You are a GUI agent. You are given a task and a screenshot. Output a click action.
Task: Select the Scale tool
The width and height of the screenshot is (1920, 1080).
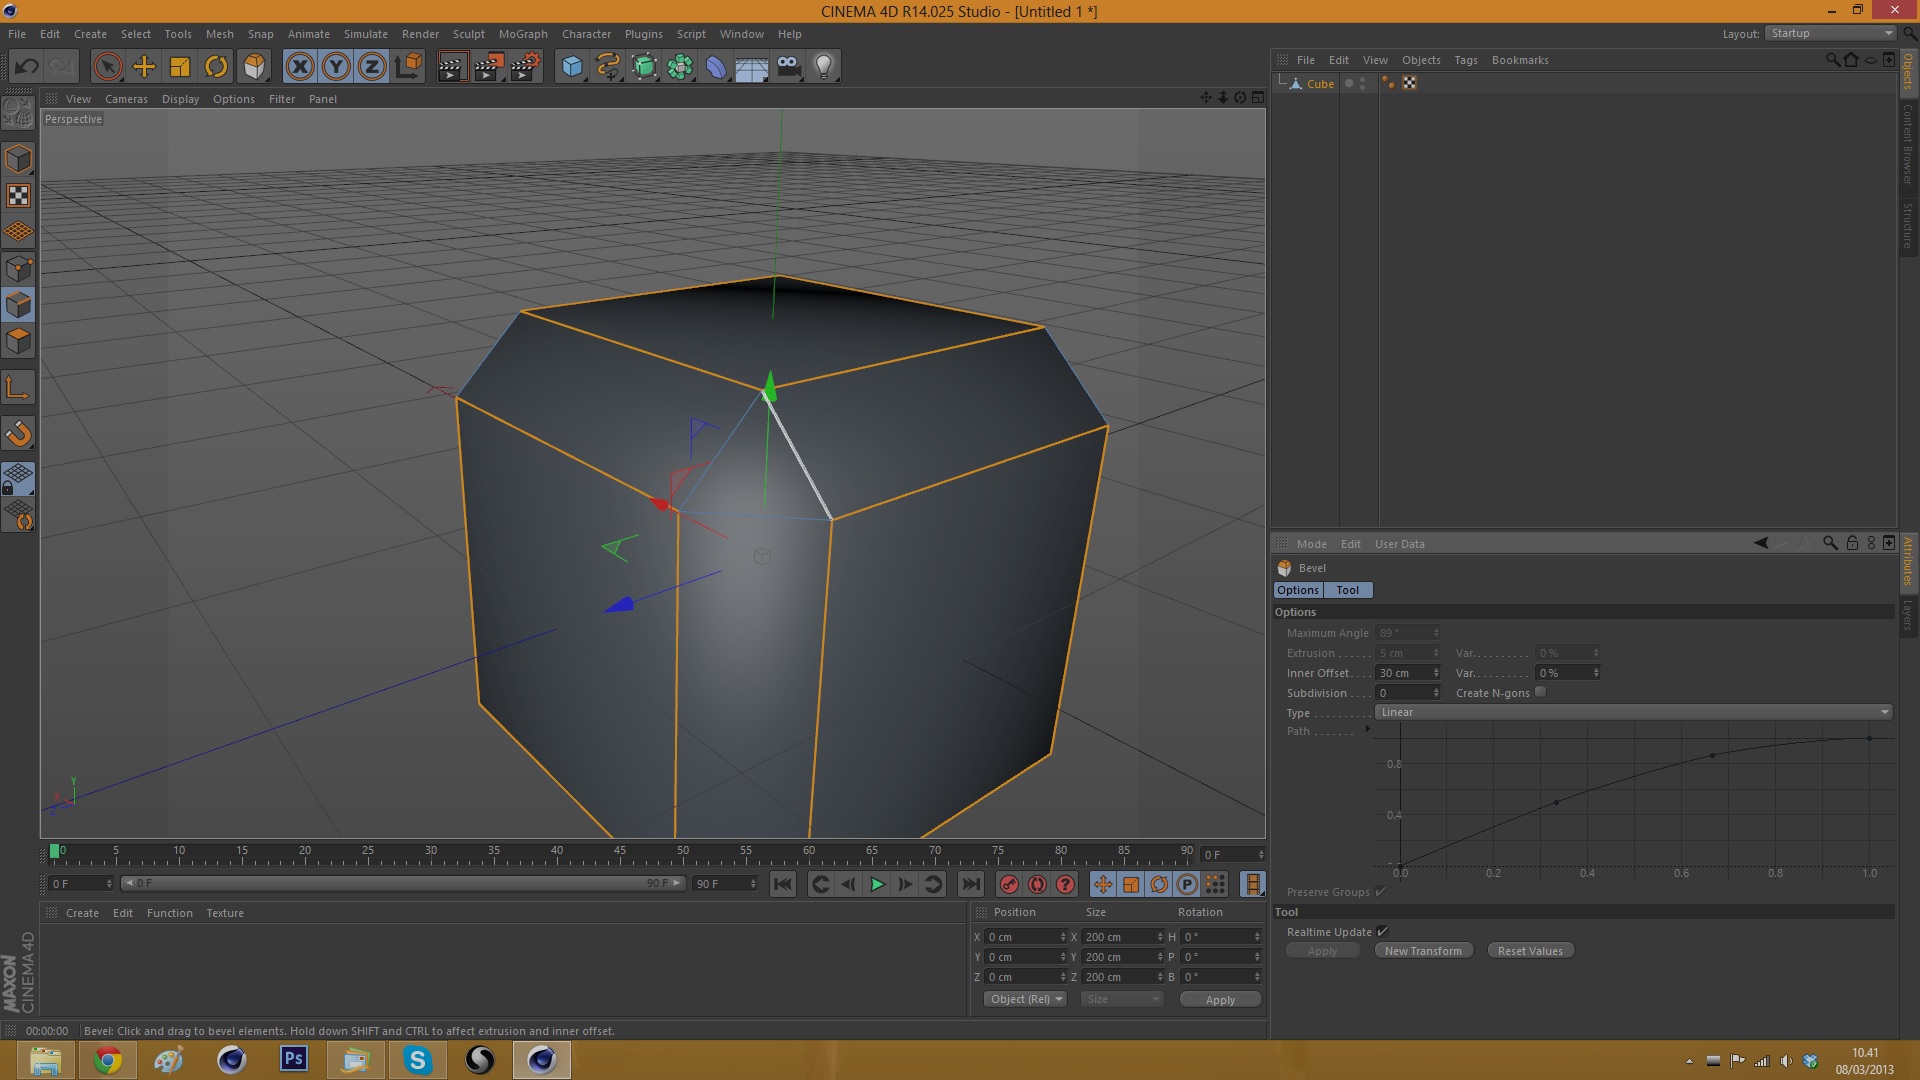pyautogui.click(x=180, y=67)
